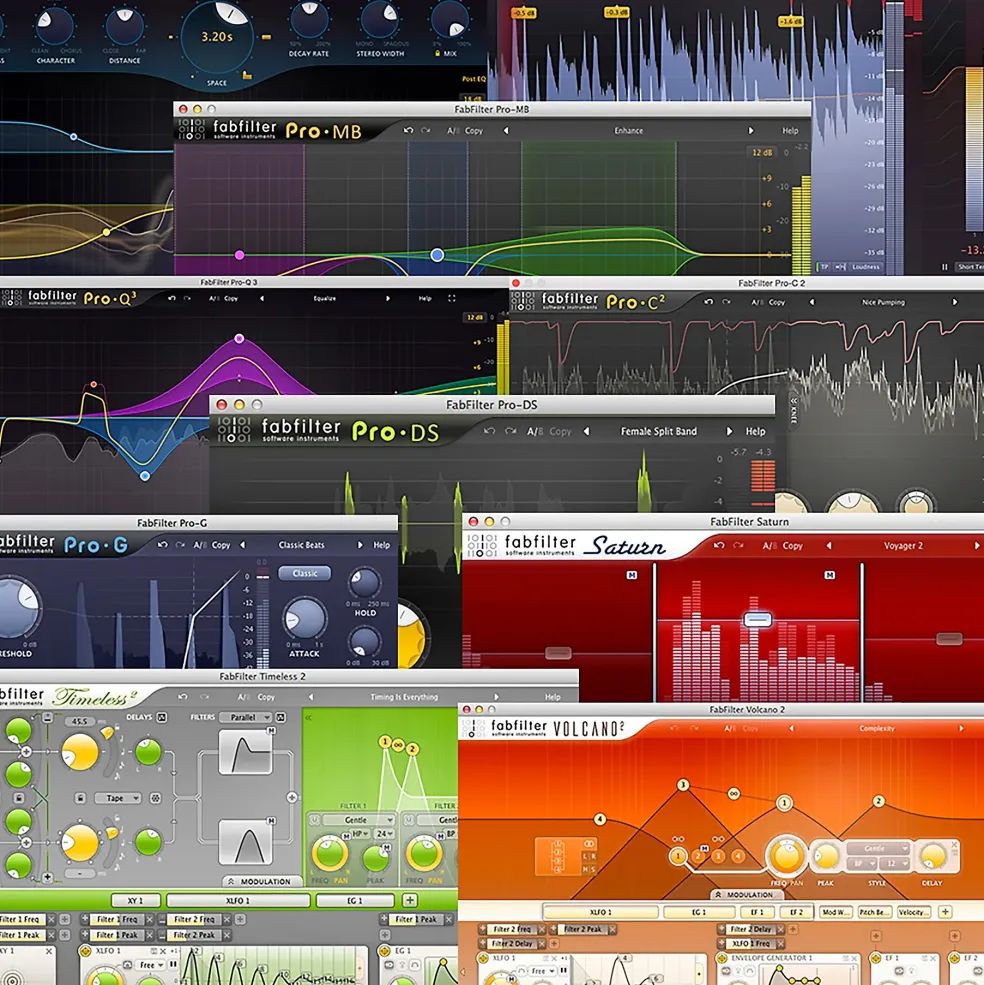Image resolution: width=984 pixels, height=985 pixels.
Task: Open Gentle style dropdown in Volcano 2
Action: (878, 848)
